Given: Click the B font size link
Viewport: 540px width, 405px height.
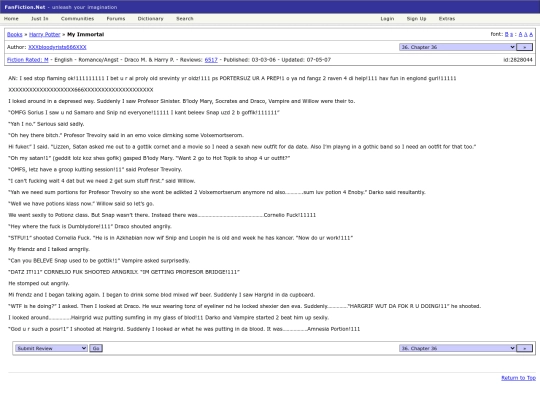Looking at the screenshot, I should click(x=507, y=34).
